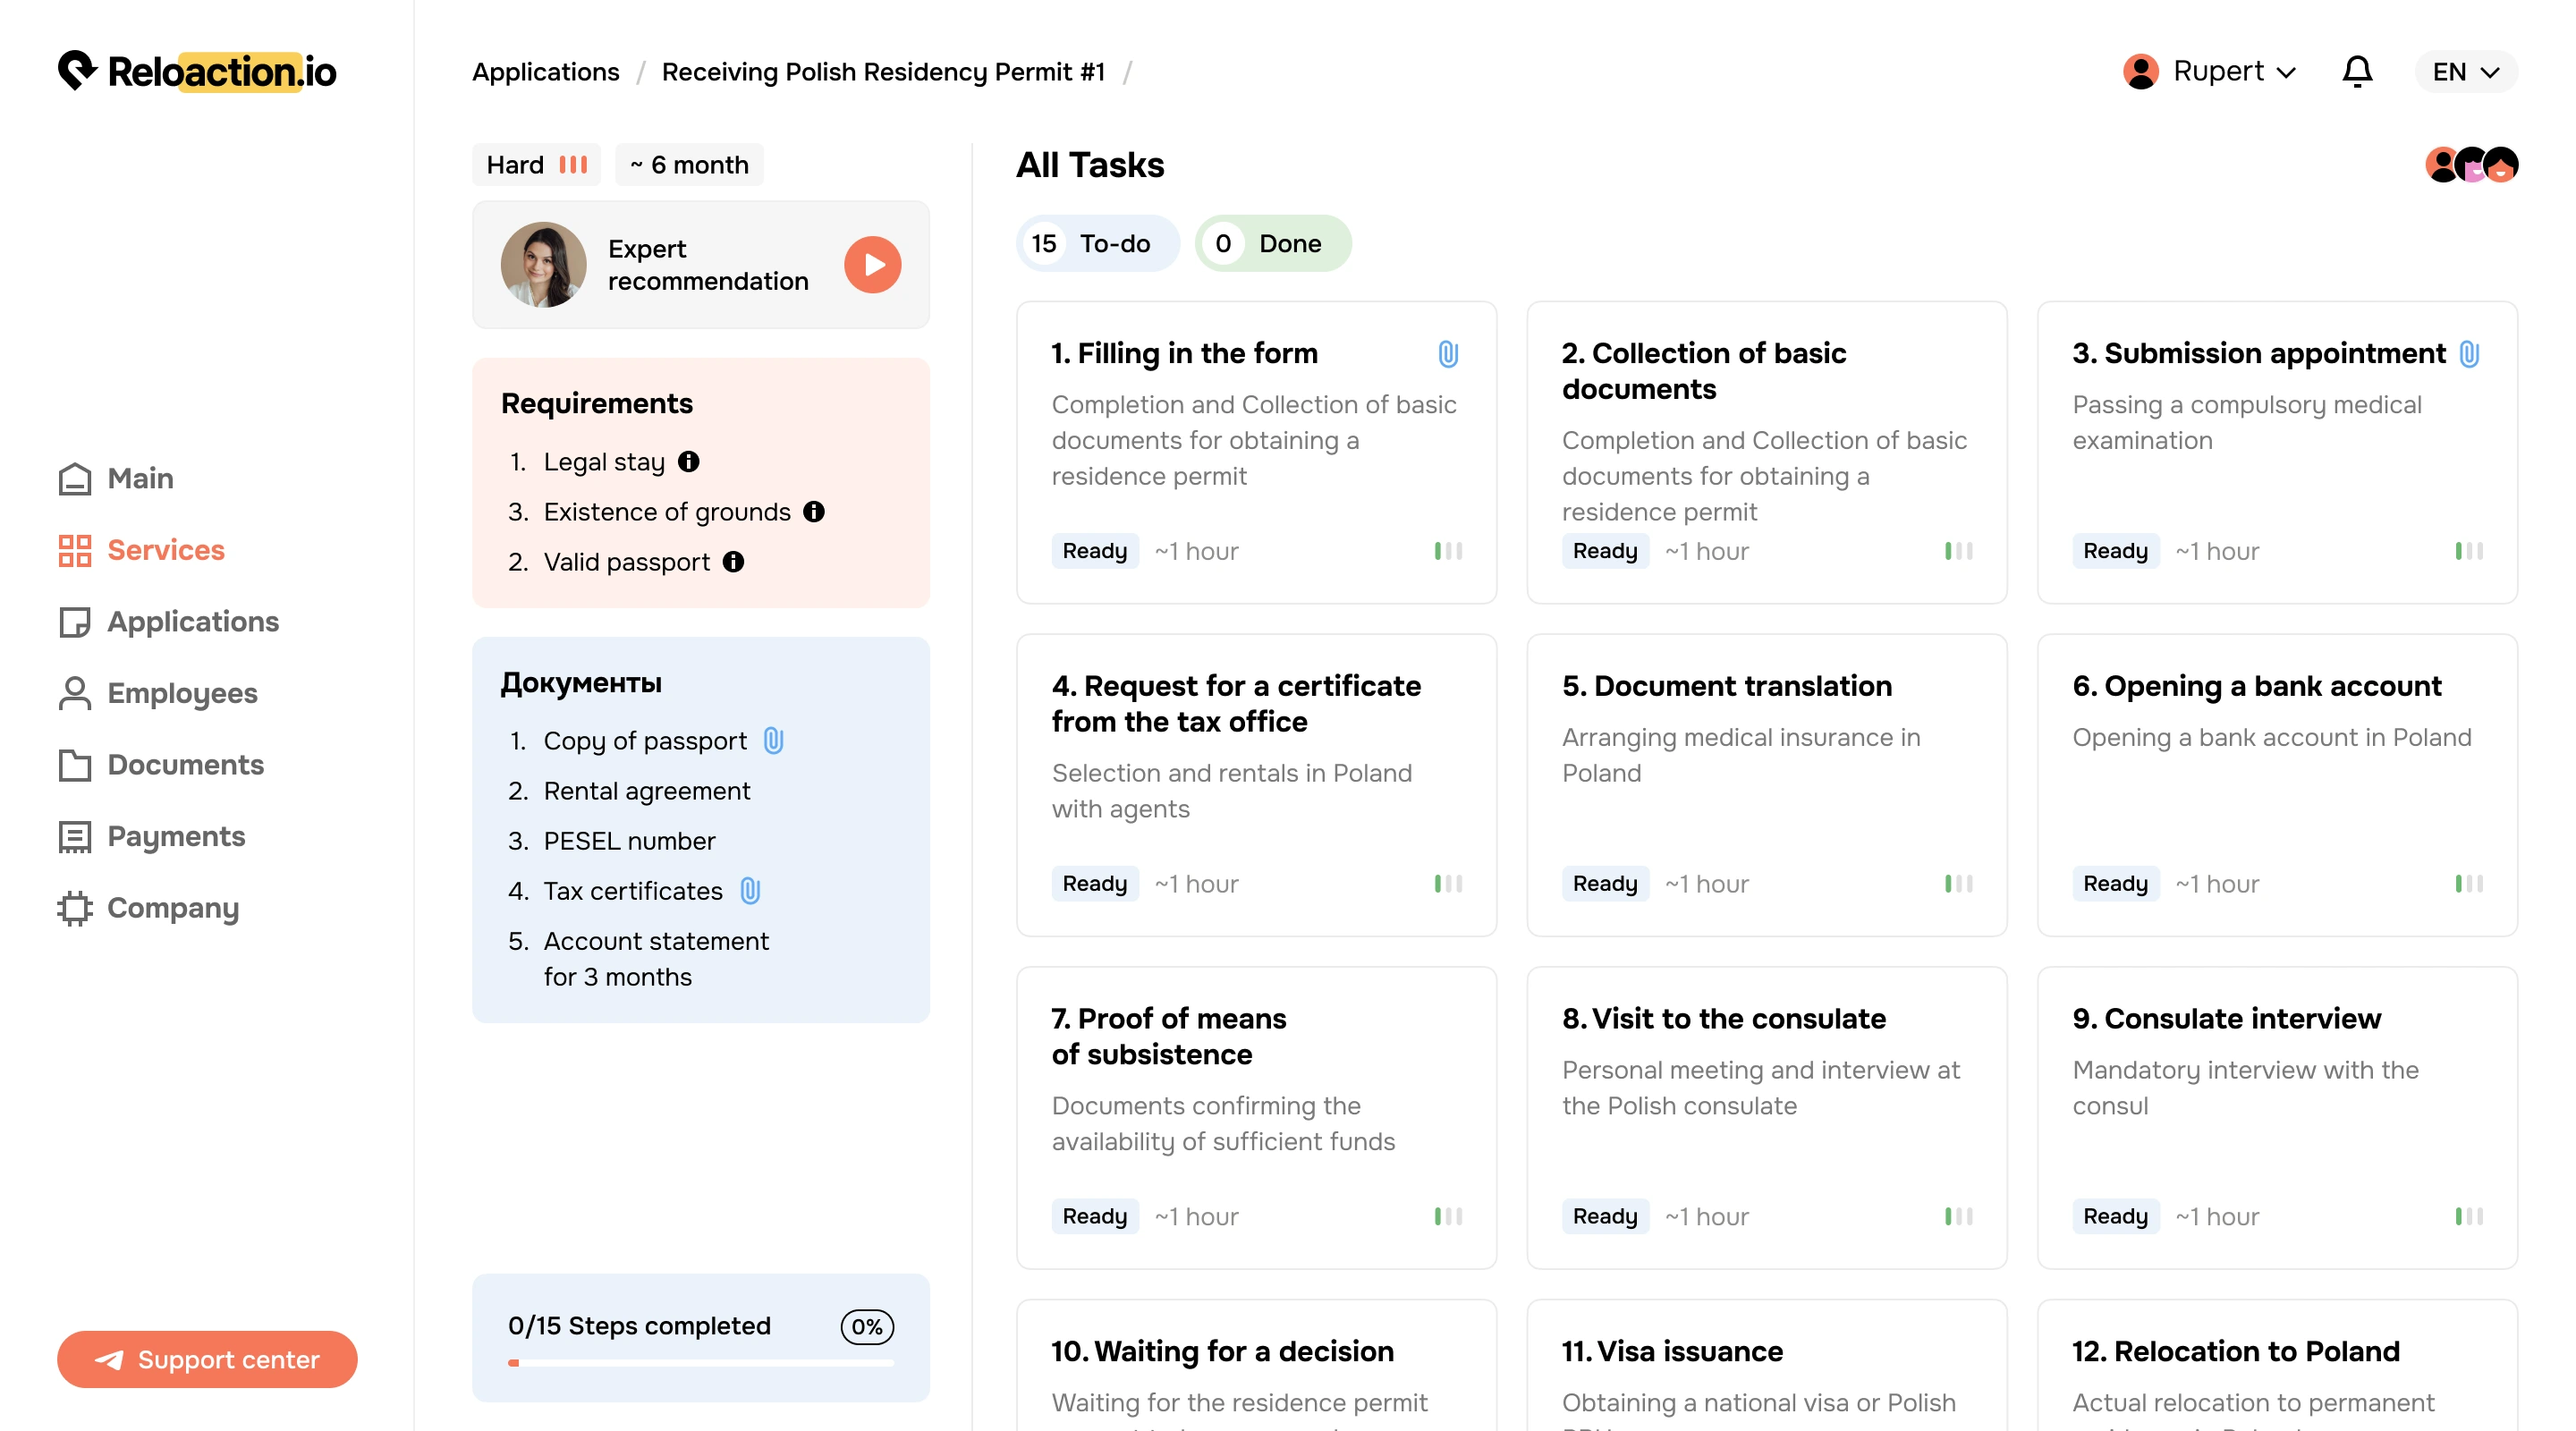Click the PESEL number document row

tap(612, 840)
